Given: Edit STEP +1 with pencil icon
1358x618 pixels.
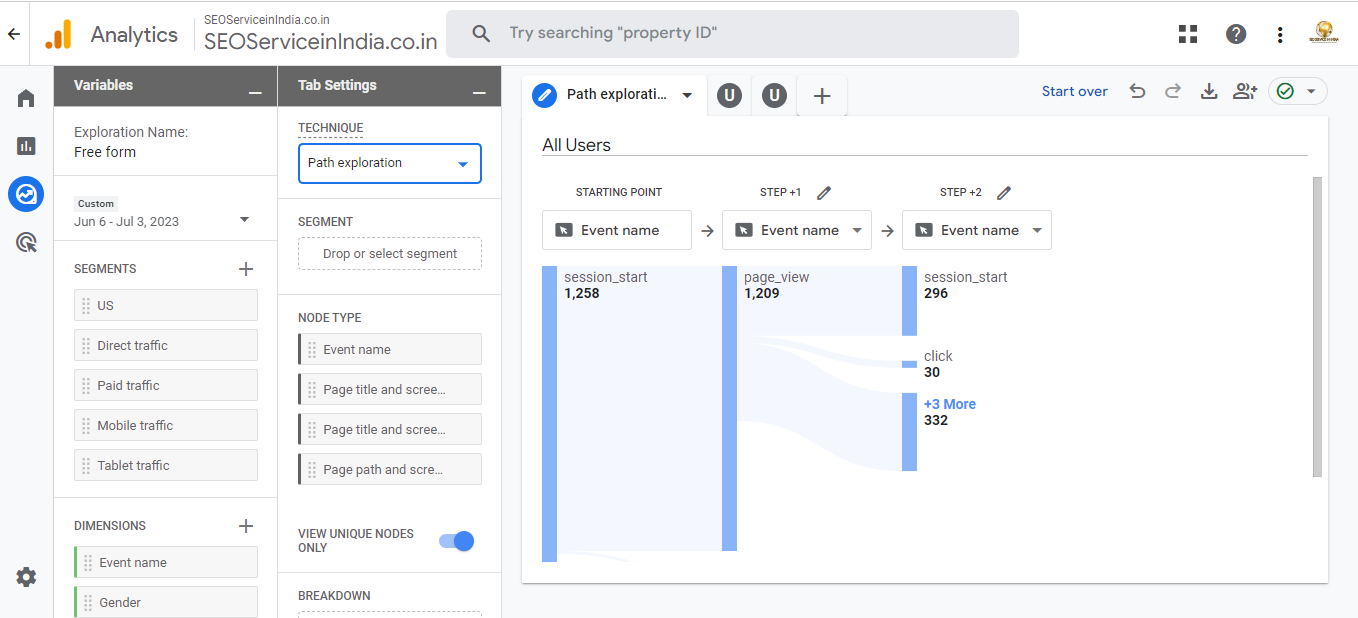Looking at the screenshot, I should 824,192.
